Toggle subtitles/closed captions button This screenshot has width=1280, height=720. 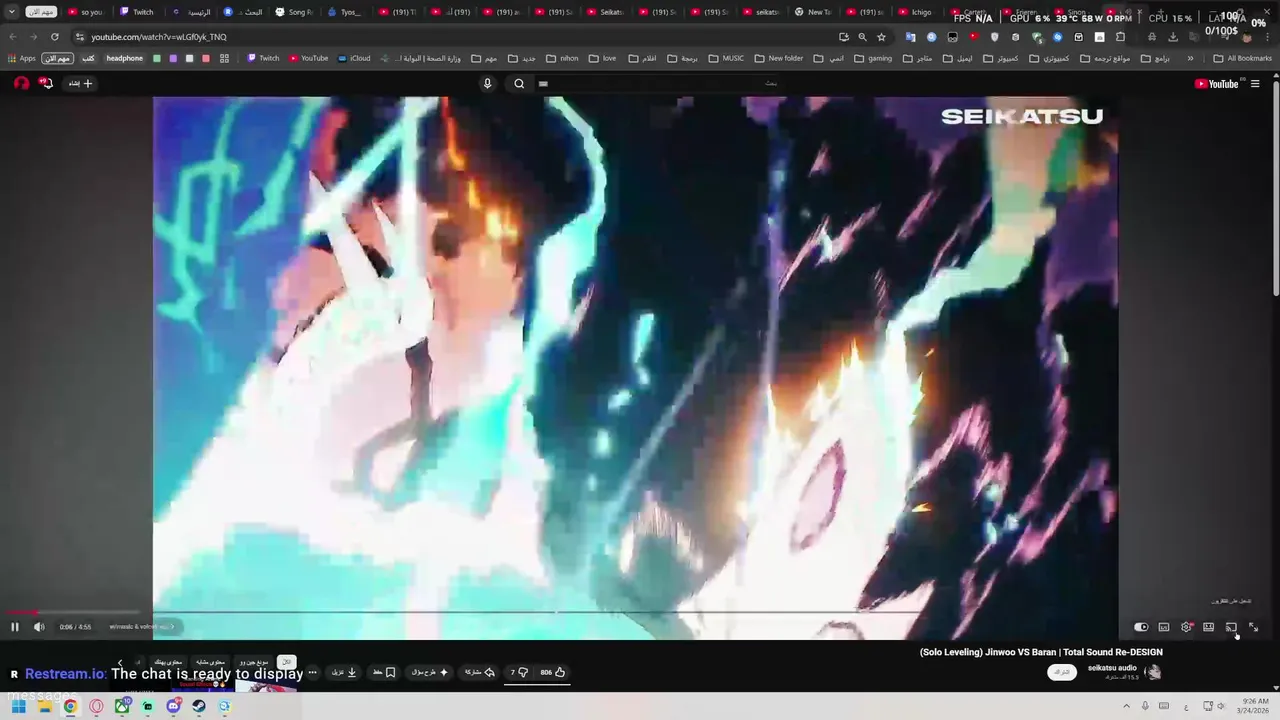pos(1164,627)
